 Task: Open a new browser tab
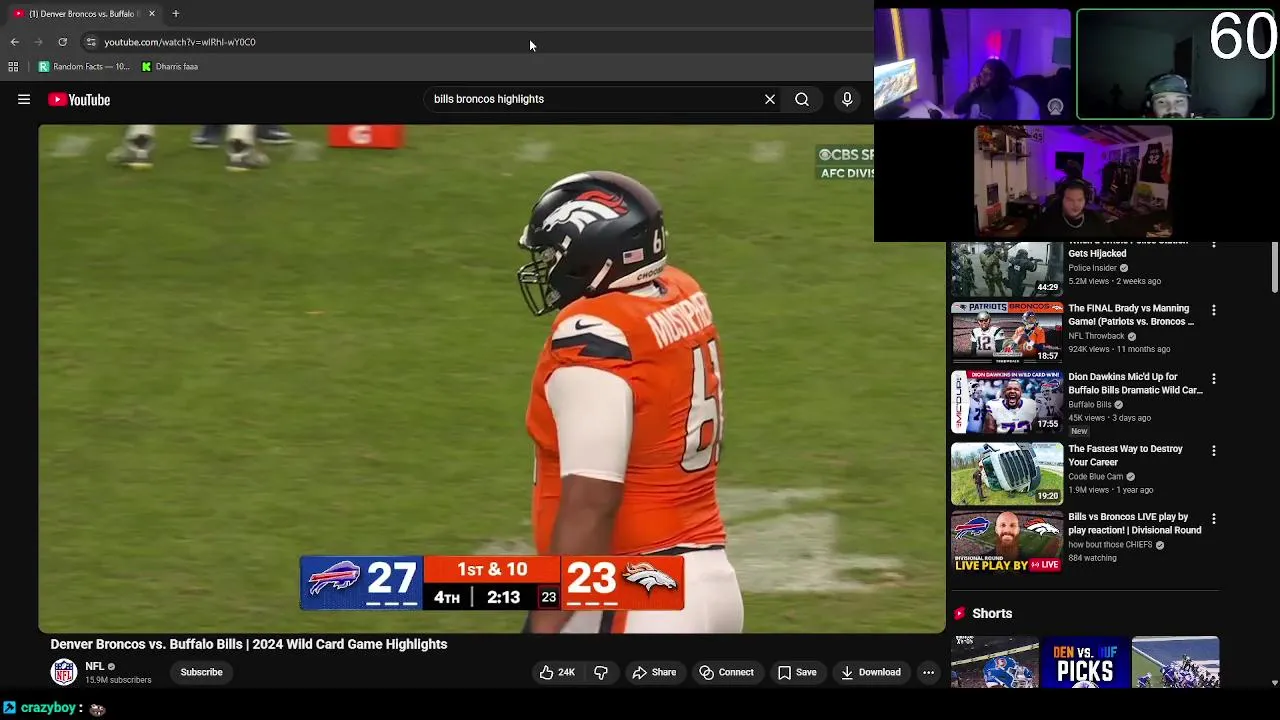coord(176,14)
